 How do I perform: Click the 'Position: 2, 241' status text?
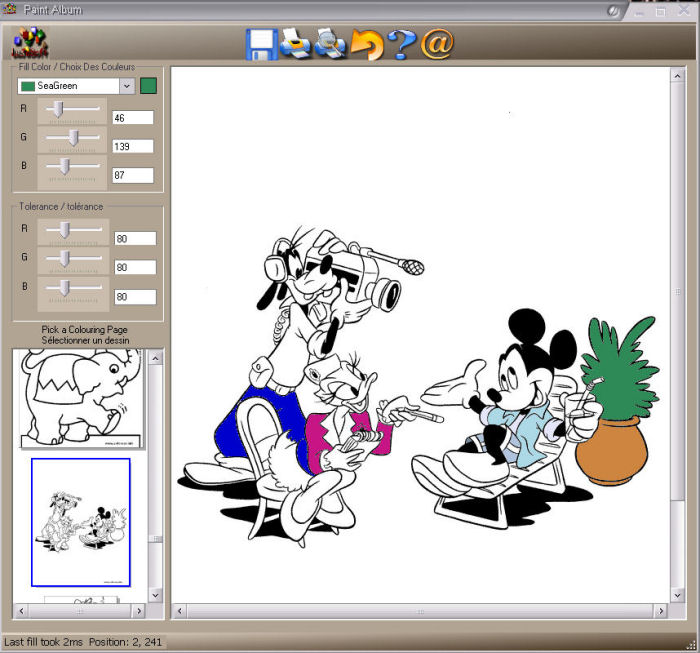(x=125, y=642)
